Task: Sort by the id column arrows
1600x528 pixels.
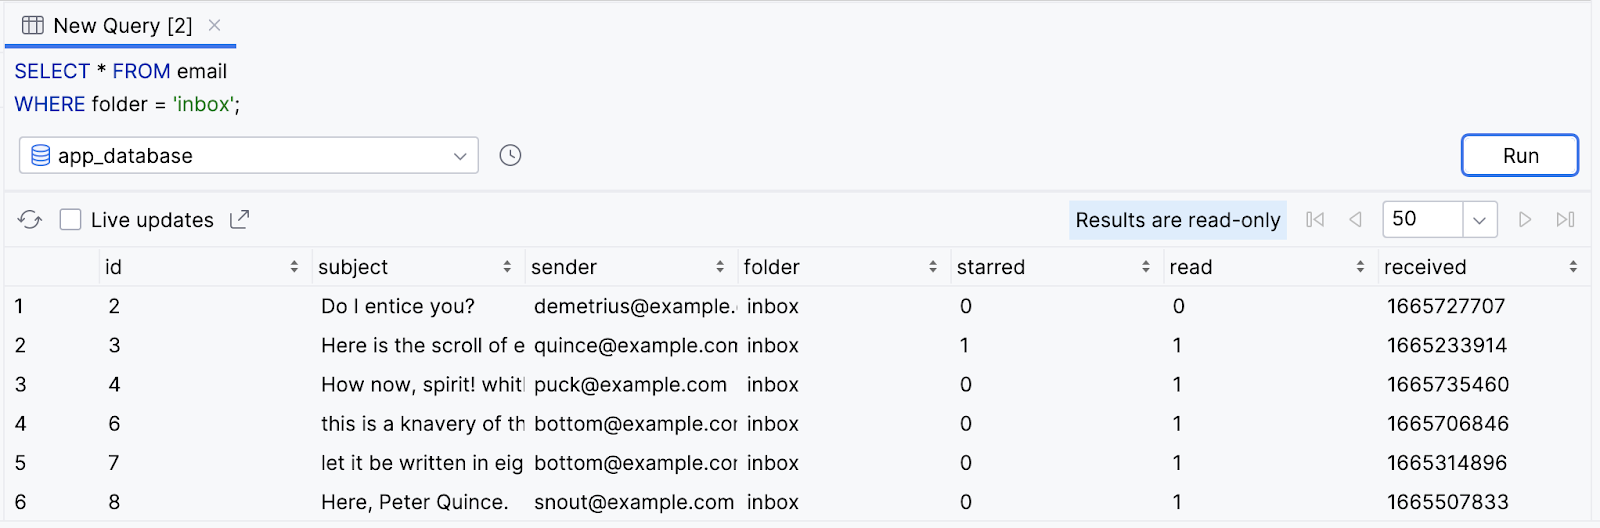Action: 294,267
